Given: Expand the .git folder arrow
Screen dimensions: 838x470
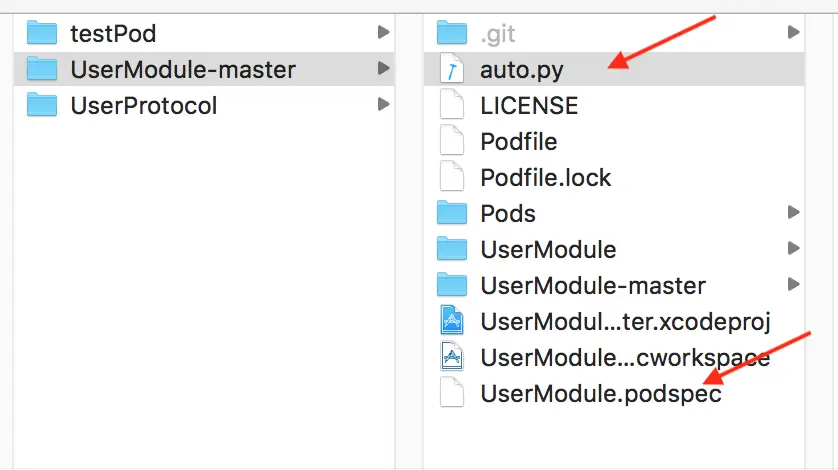Looking at the screenshot, I should [x=793, y=33].
